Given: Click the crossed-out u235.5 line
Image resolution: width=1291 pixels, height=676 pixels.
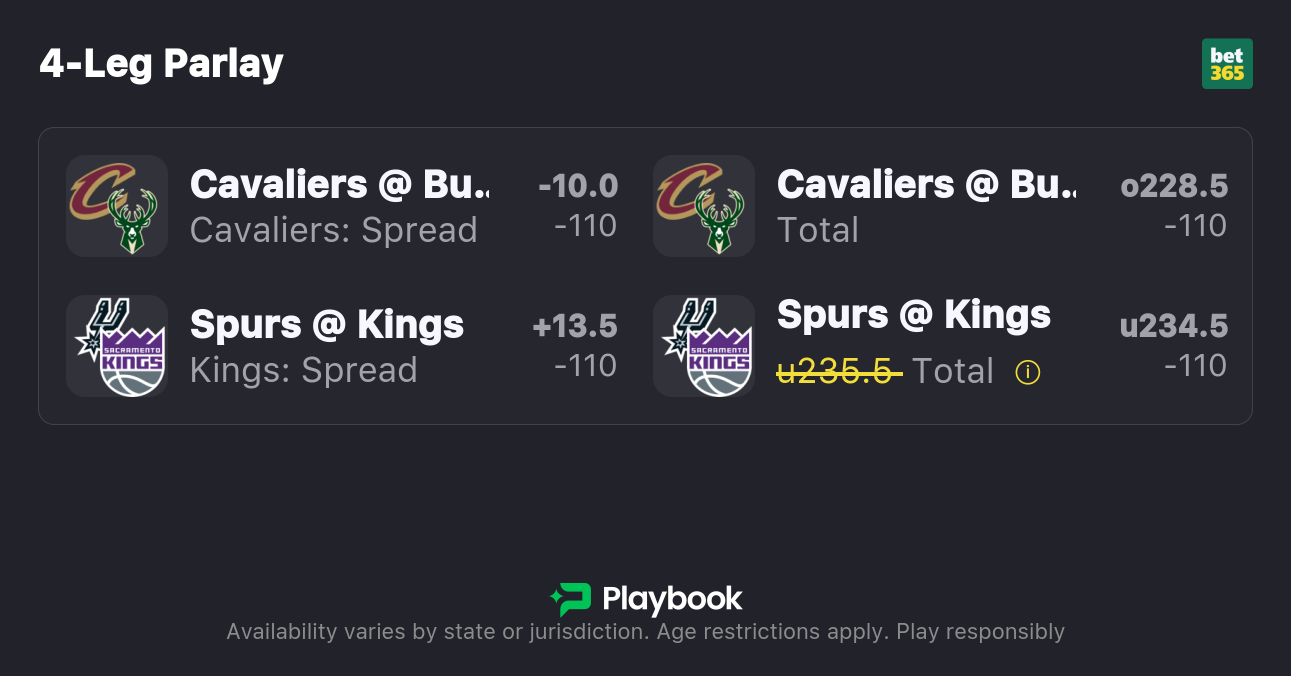Looking at the screenshot, I should point(838,372).
